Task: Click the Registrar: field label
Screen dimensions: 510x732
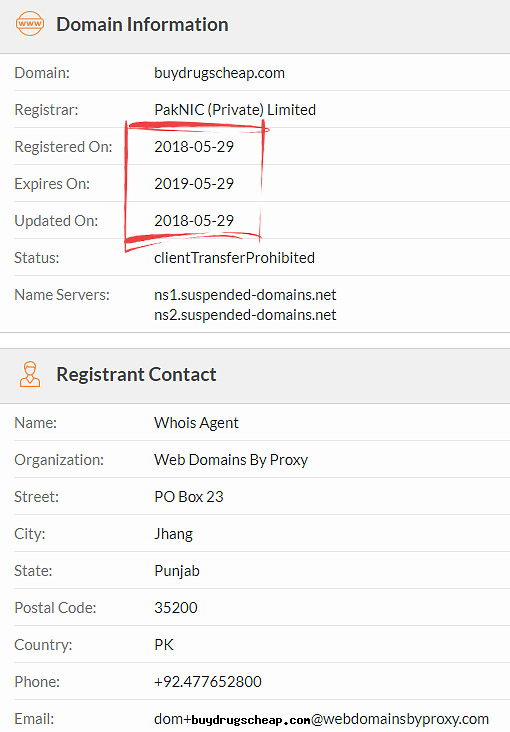Action: (x=46, y=110)
